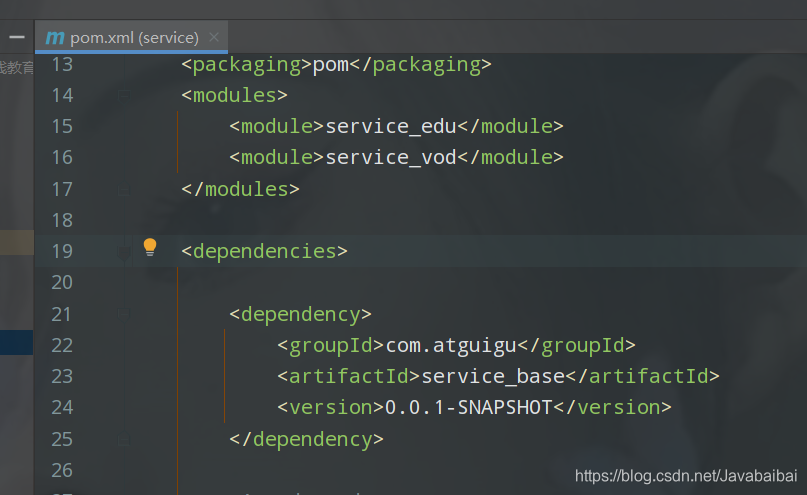Image resolution: width=807 pixels, height=495 pixels.
Task: Select the pom.xml (service) tab
Action: coord(131,37)
